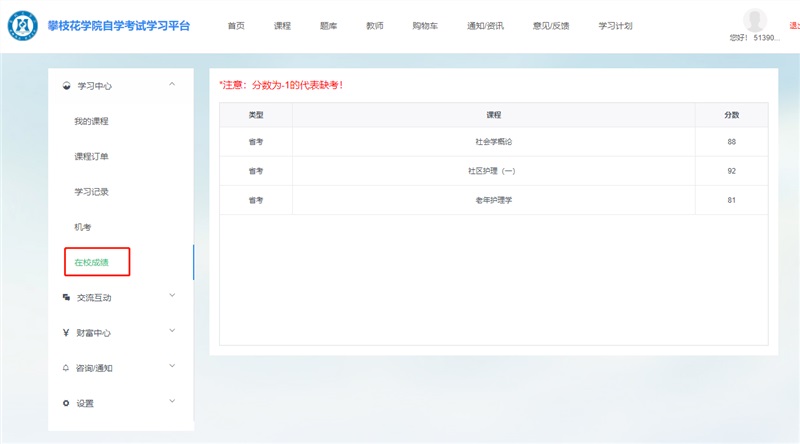This screenshot has height=444, width=800.
Task: Open 机考 in the sidebar
Action: tap(83, 227)
